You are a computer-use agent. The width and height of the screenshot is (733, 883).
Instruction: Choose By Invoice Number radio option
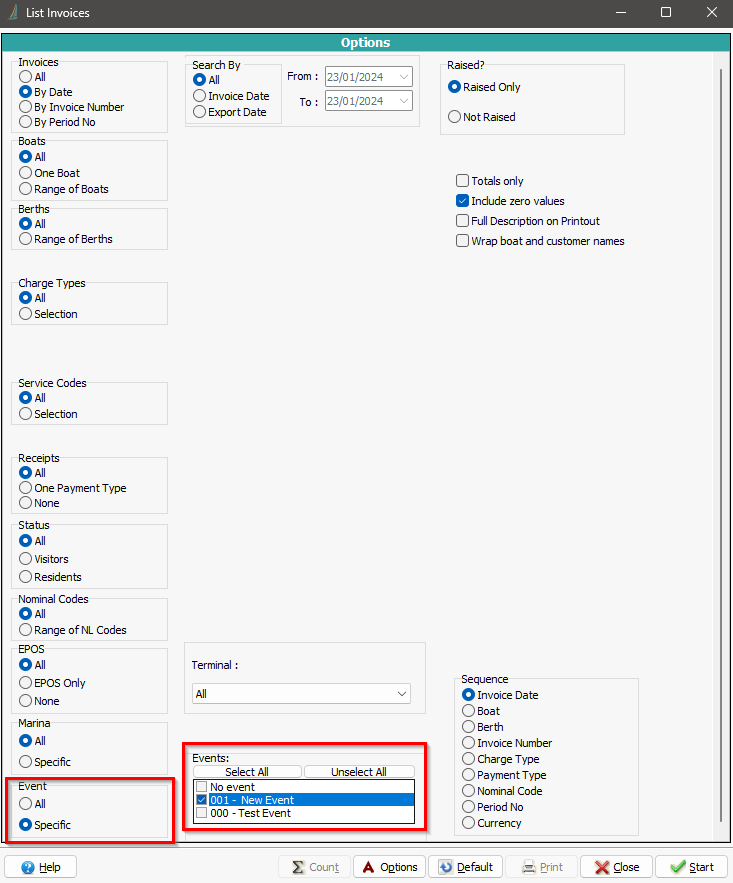tap(26, 107)
